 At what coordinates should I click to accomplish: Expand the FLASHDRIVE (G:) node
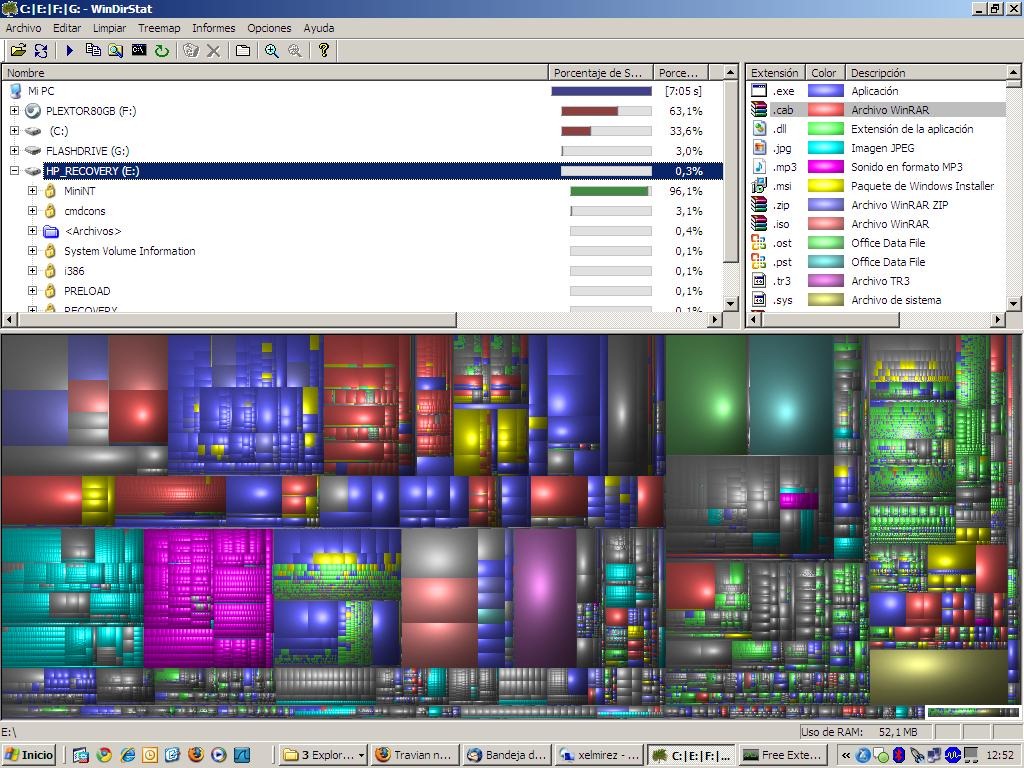tap(14, 151)
